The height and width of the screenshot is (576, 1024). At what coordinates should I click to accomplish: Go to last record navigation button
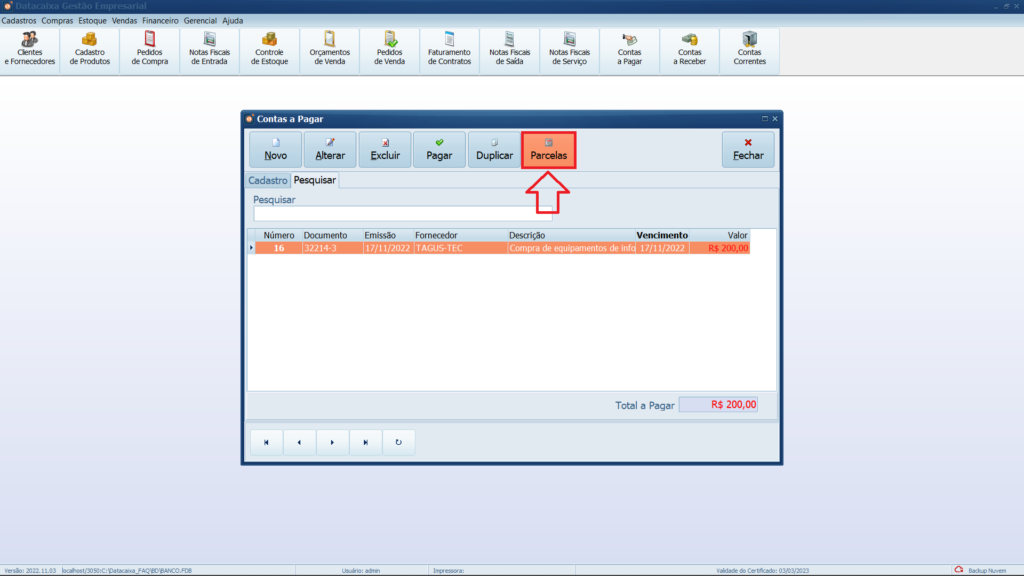point(365,442)
